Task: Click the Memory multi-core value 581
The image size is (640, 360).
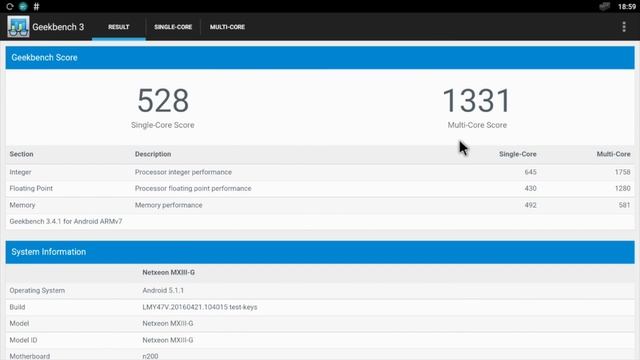Action: coord(624,205)
